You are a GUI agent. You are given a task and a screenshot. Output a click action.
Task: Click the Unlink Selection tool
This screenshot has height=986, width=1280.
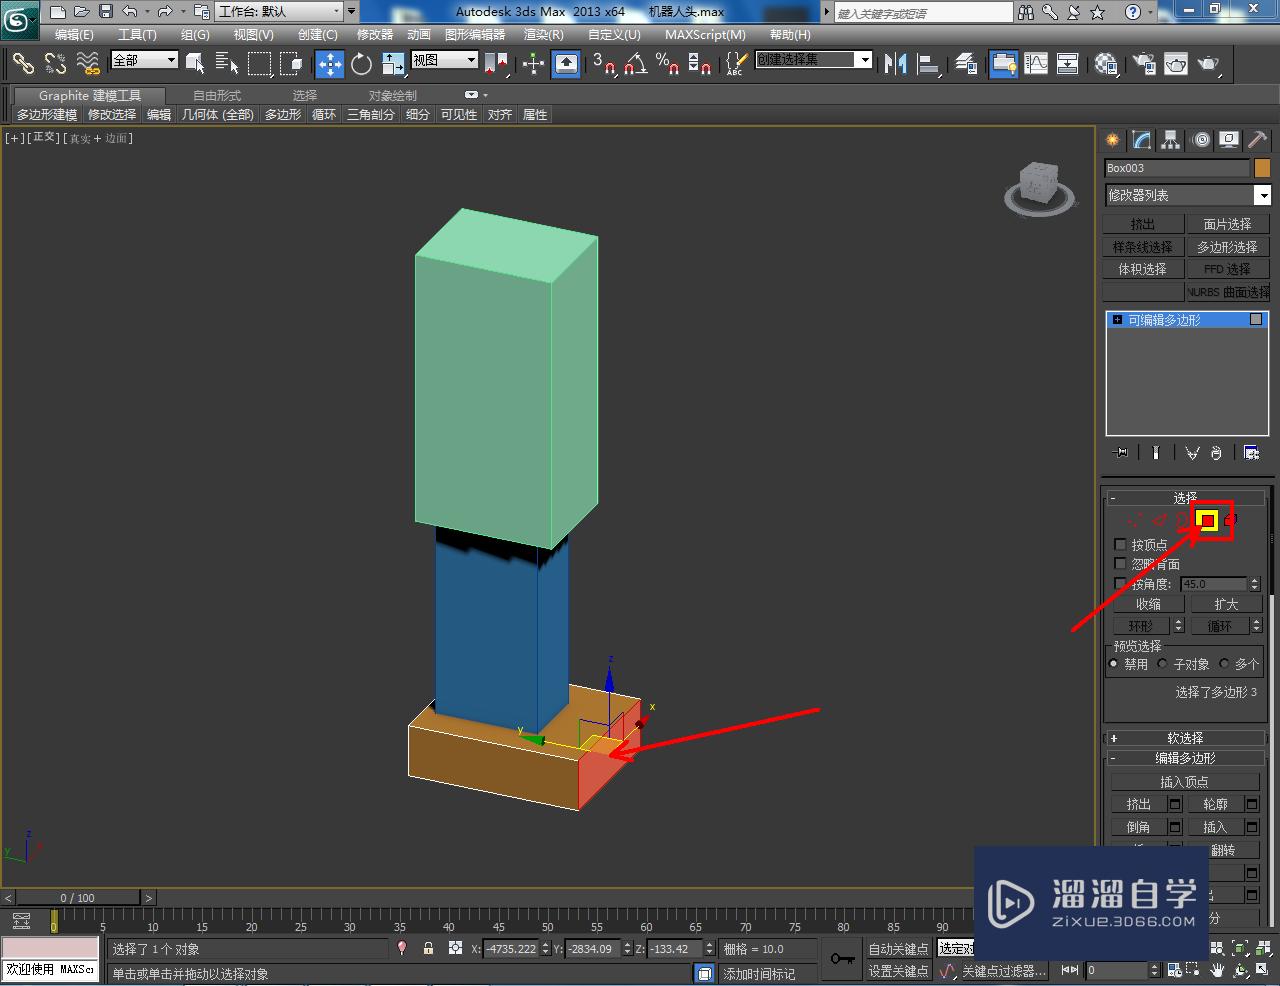pos(55,63)
